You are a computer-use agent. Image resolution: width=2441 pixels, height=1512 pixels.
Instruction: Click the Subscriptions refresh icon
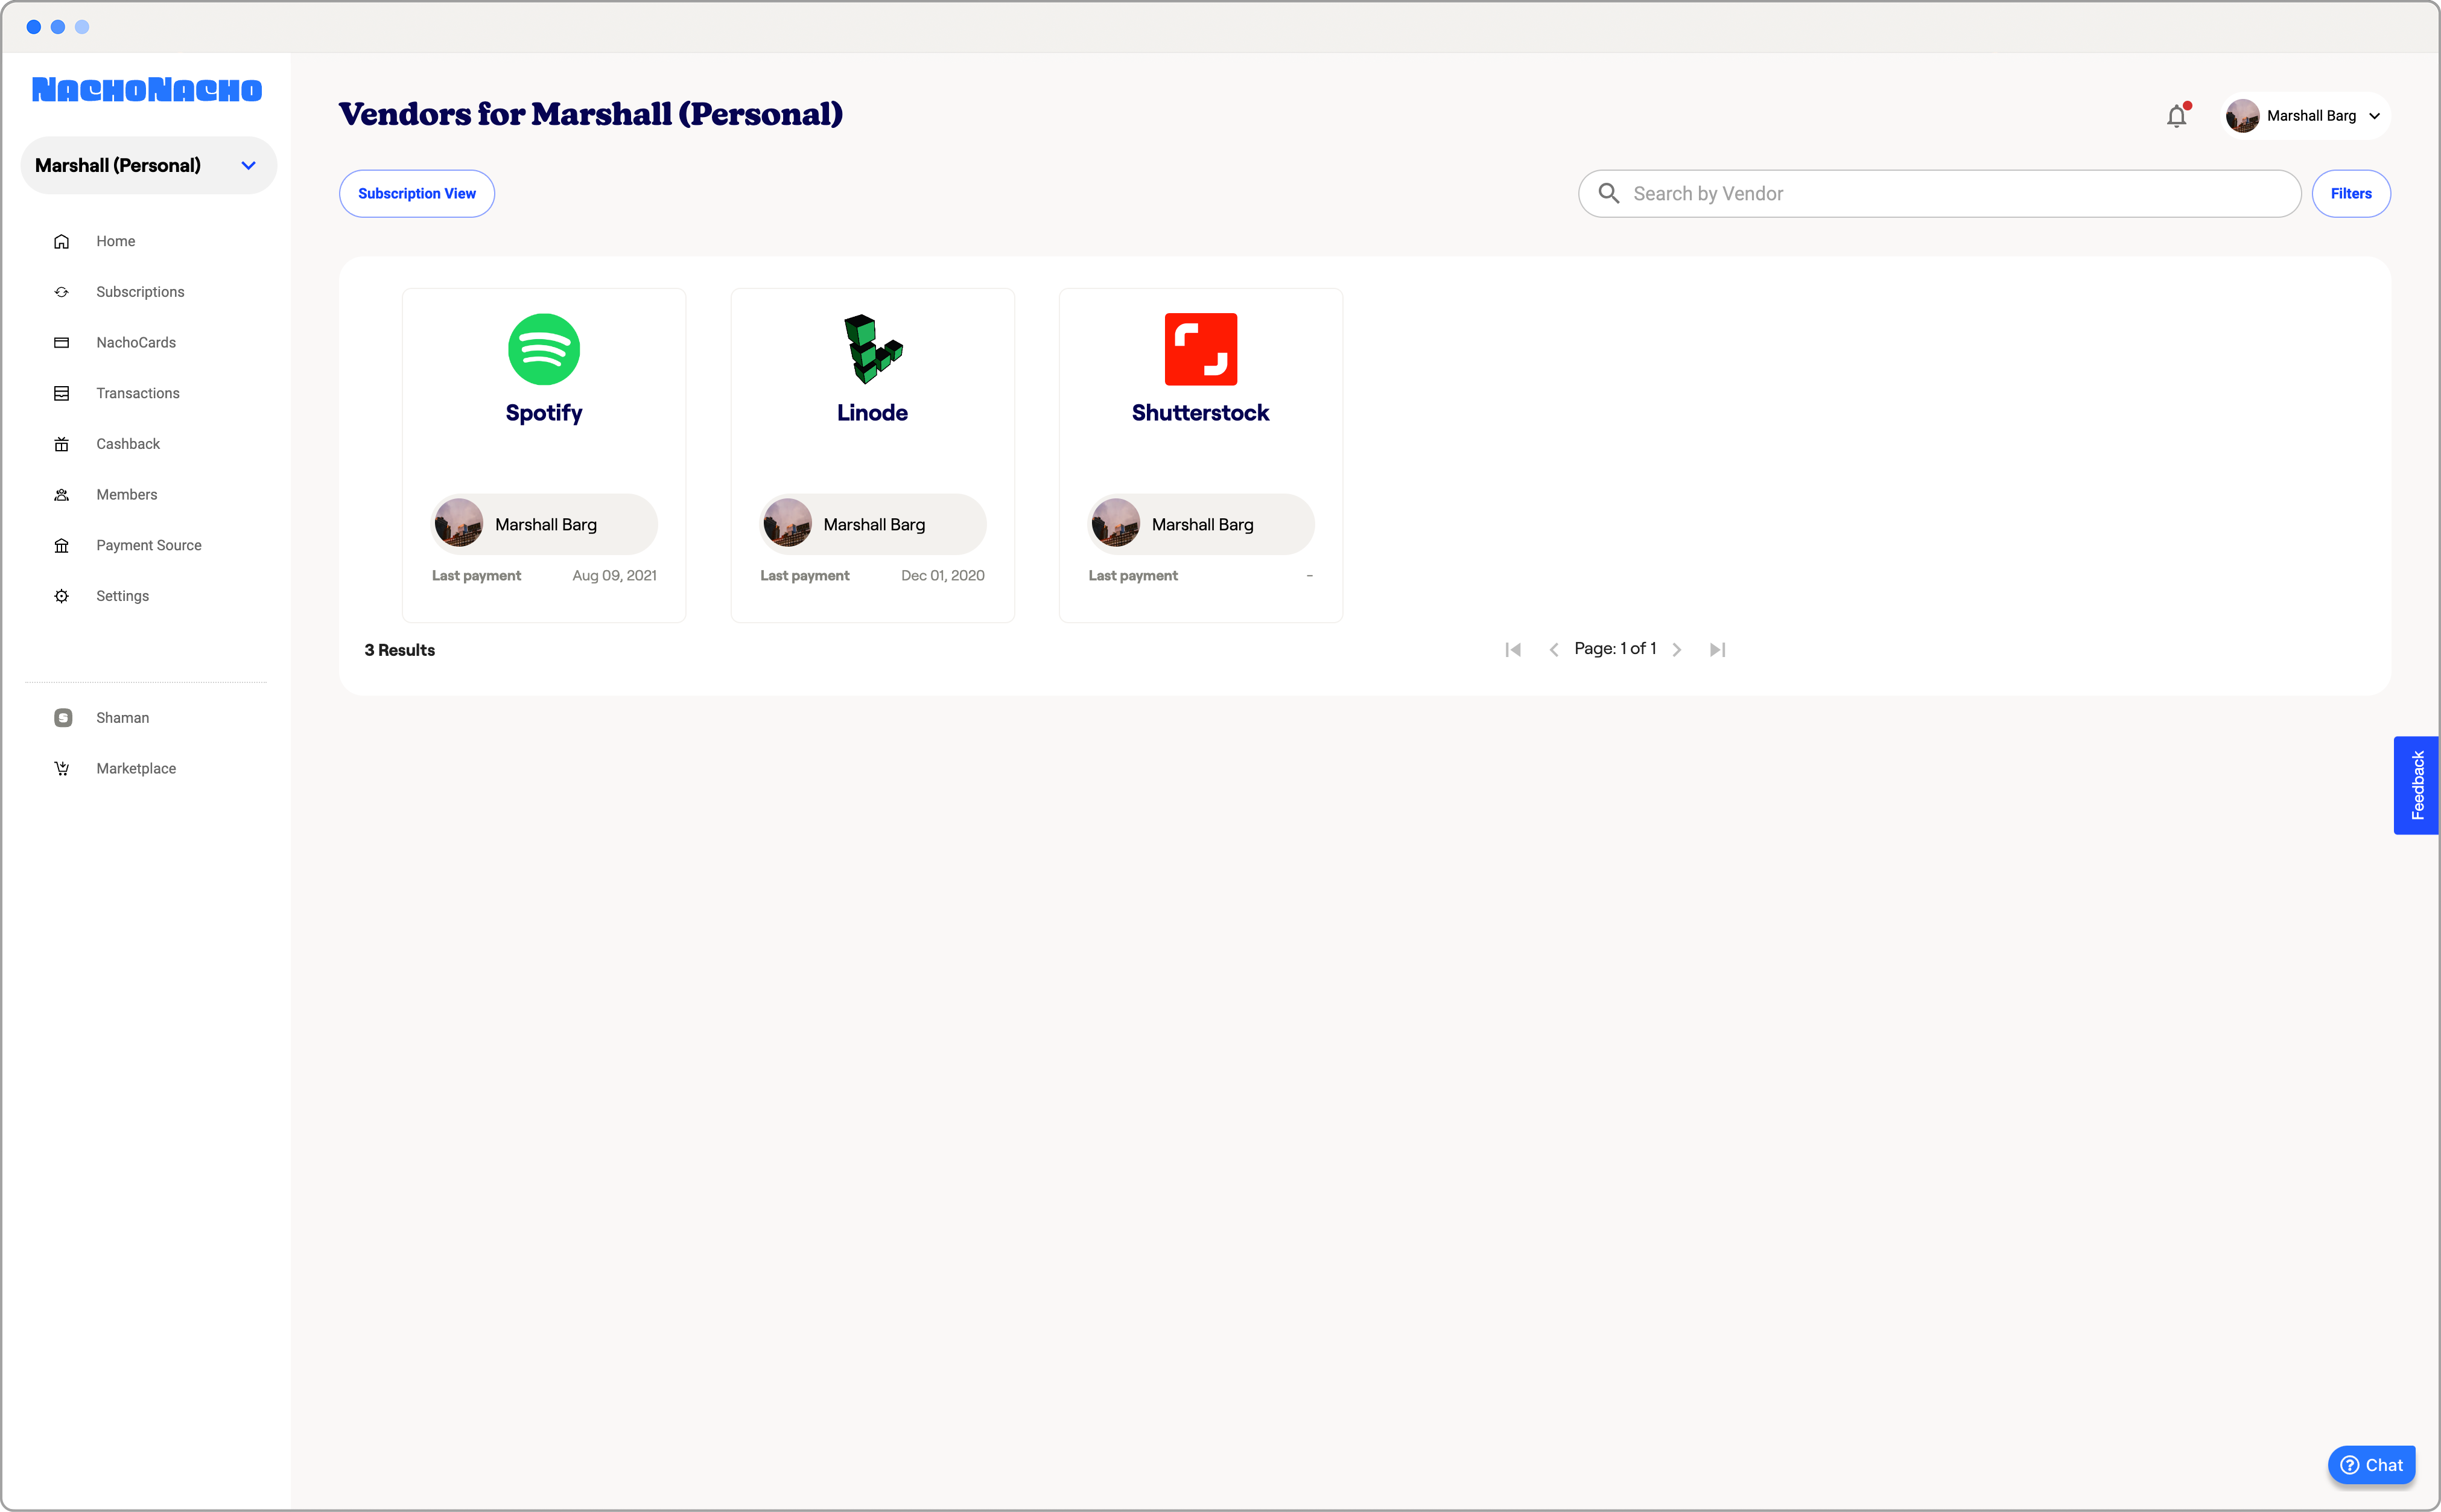click(61, 292)
